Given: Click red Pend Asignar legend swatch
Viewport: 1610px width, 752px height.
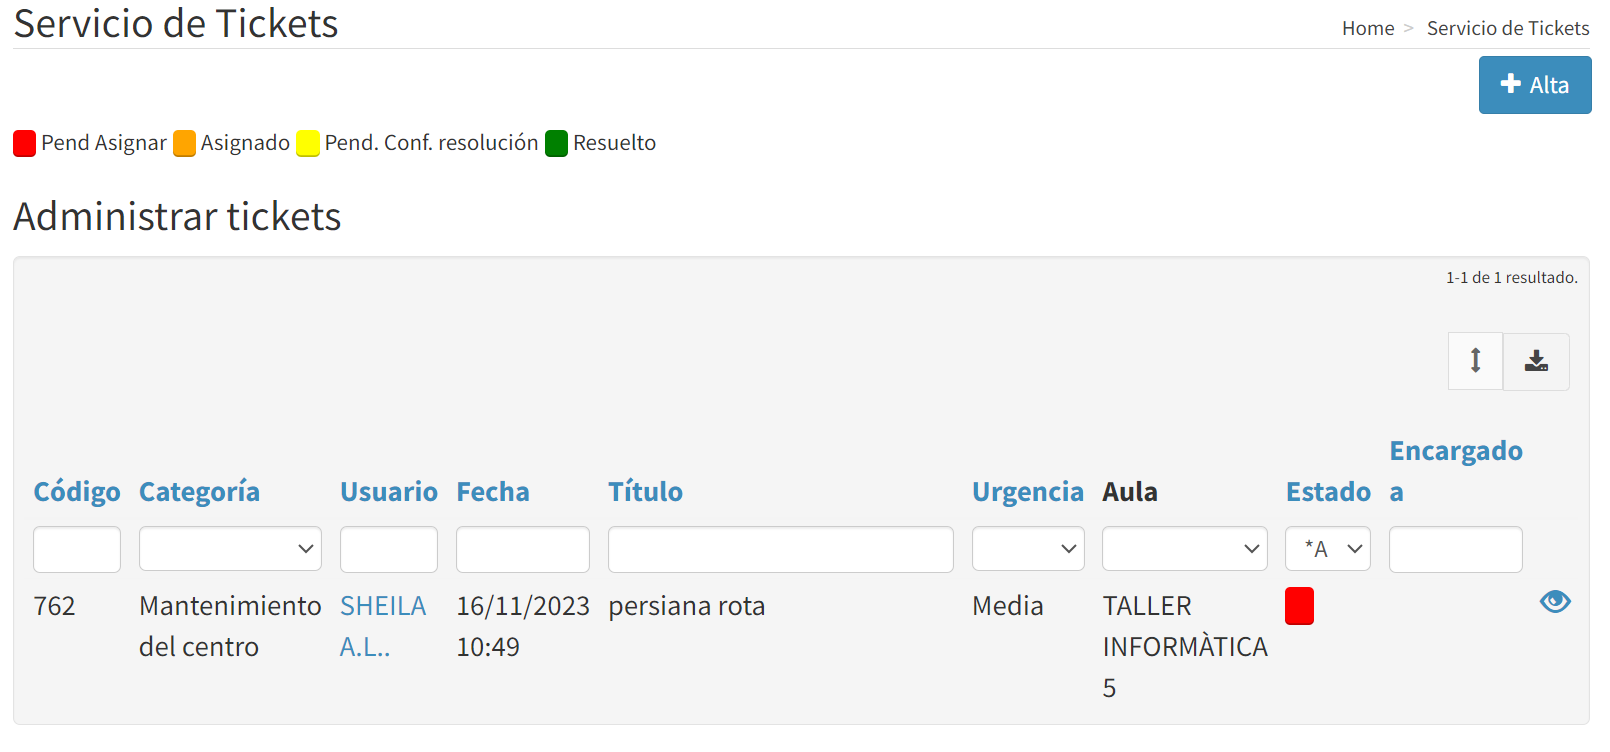Looking at the screenshot, I should 25,143.
